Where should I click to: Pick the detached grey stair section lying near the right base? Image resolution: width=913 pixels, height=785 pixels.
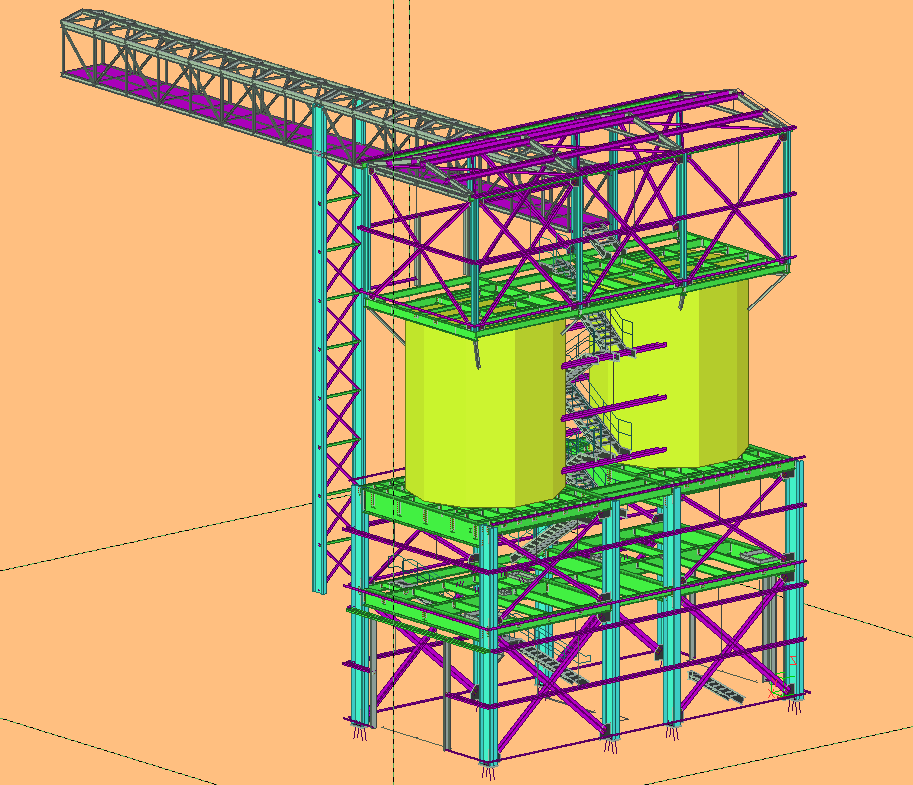717,689
